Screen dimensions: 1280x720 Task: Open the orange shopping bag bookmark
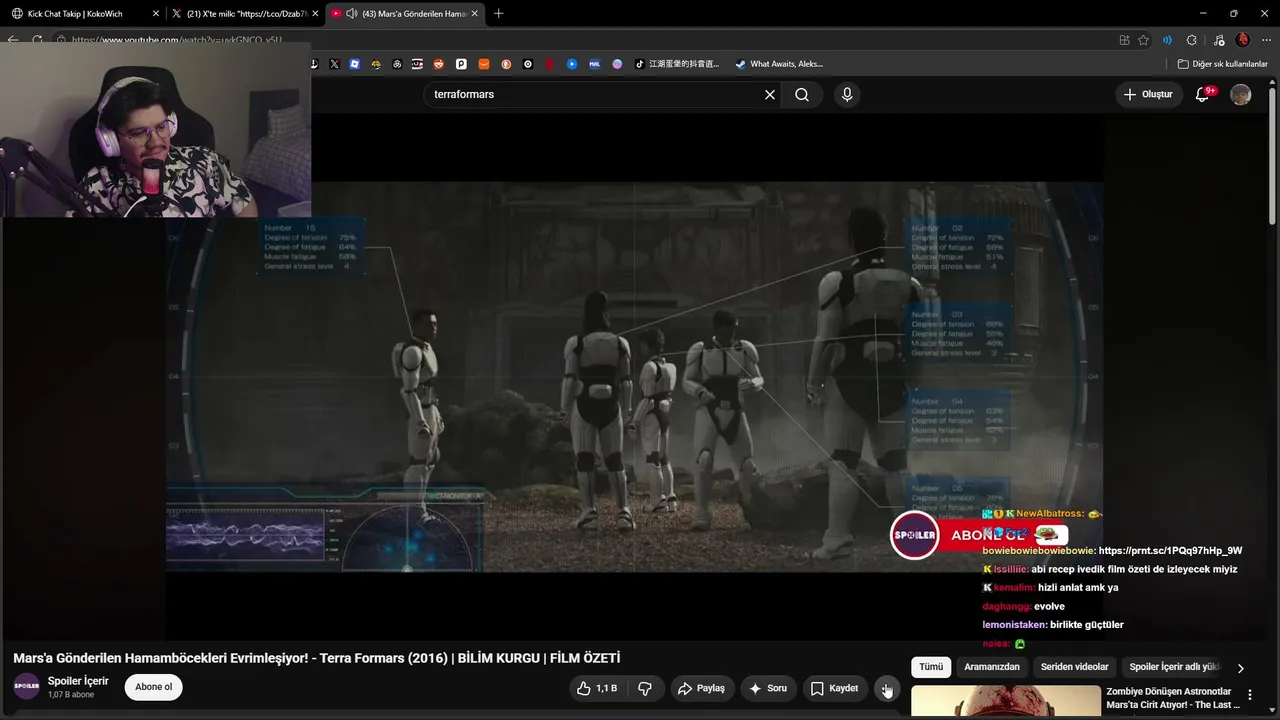pos(484,64)
